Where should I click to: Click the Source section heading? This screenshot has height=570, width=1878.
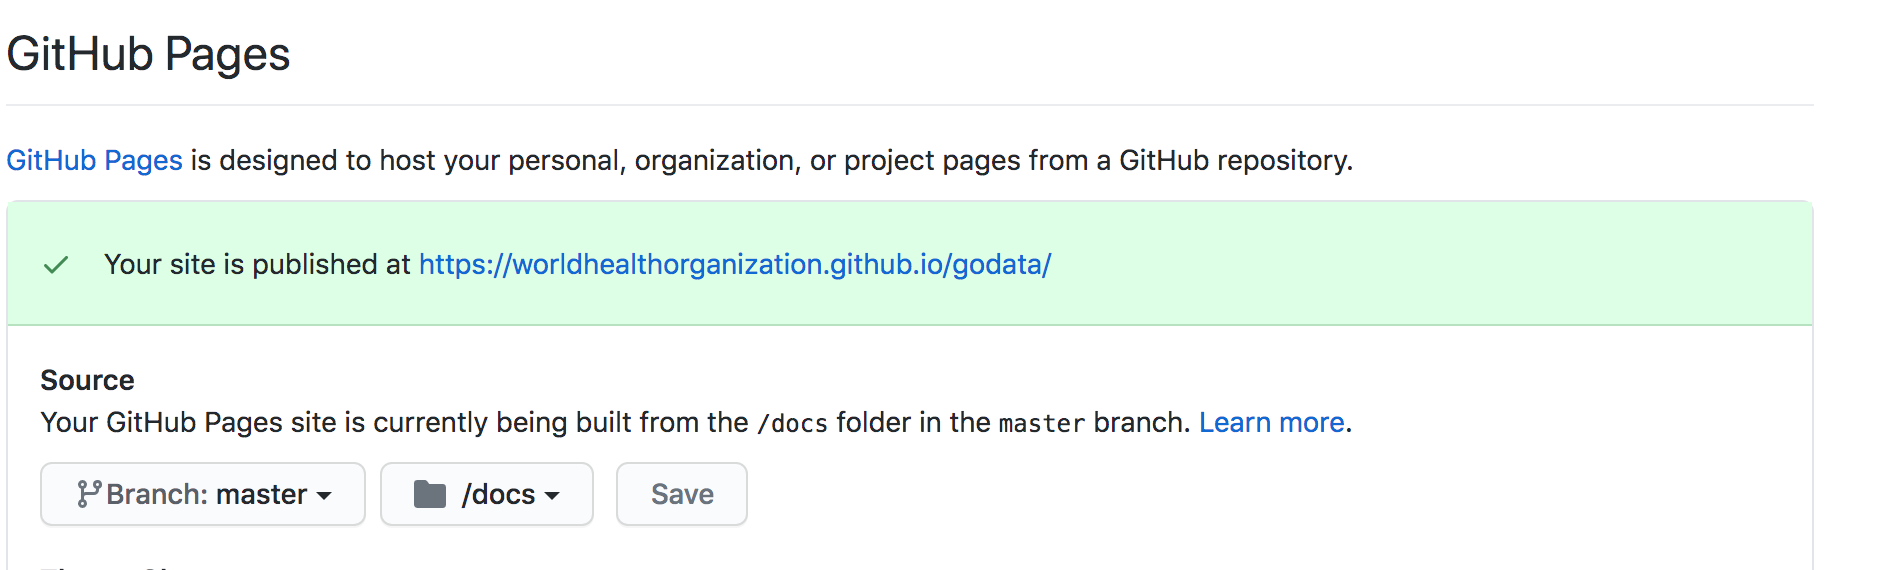tap(87, 381)
